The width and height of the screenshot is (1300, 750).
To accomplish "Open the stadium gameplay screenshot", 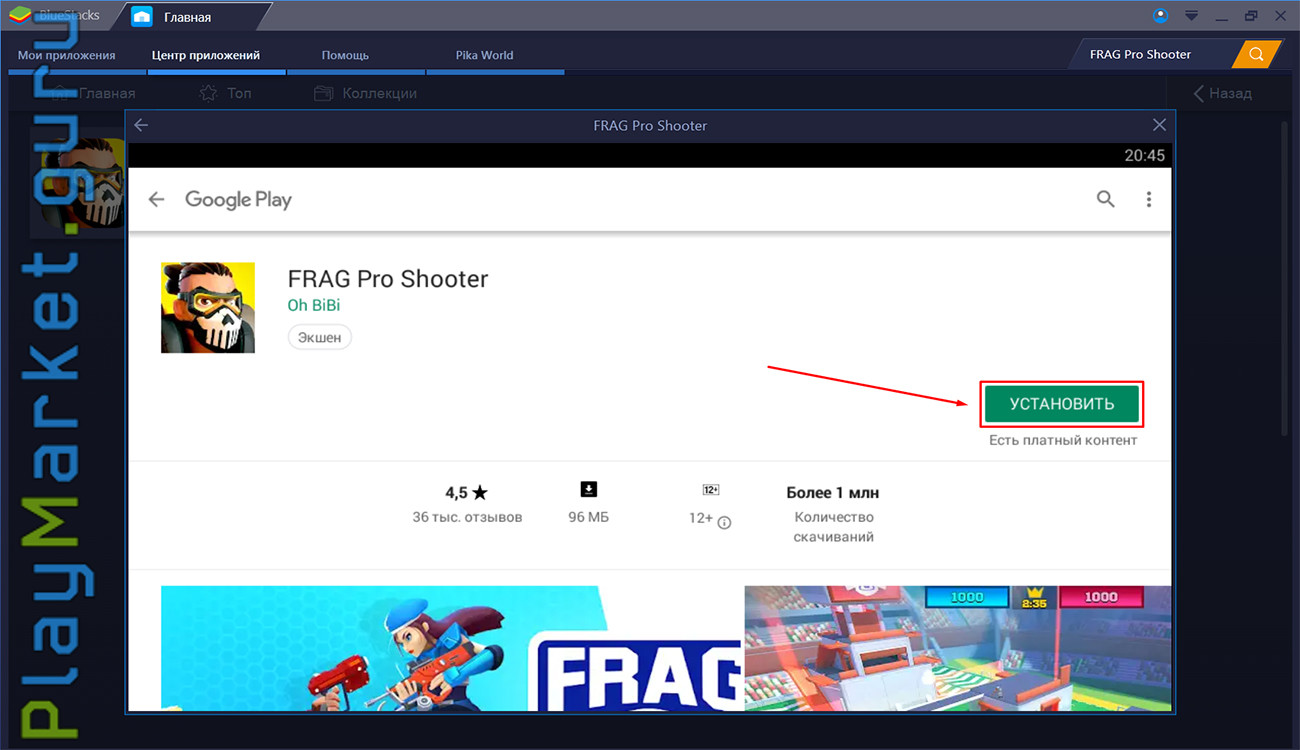I will pyautogui.click(x=958, y=648).
